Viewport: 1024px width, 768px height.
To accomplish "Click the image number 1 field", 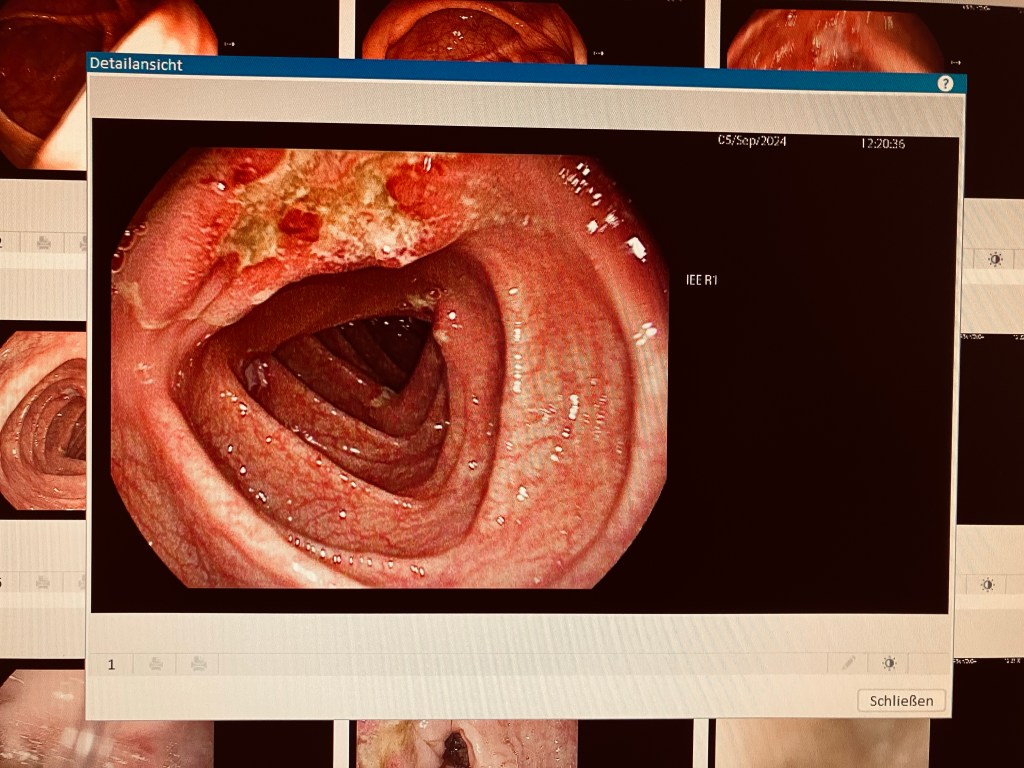I will point(111,664).
